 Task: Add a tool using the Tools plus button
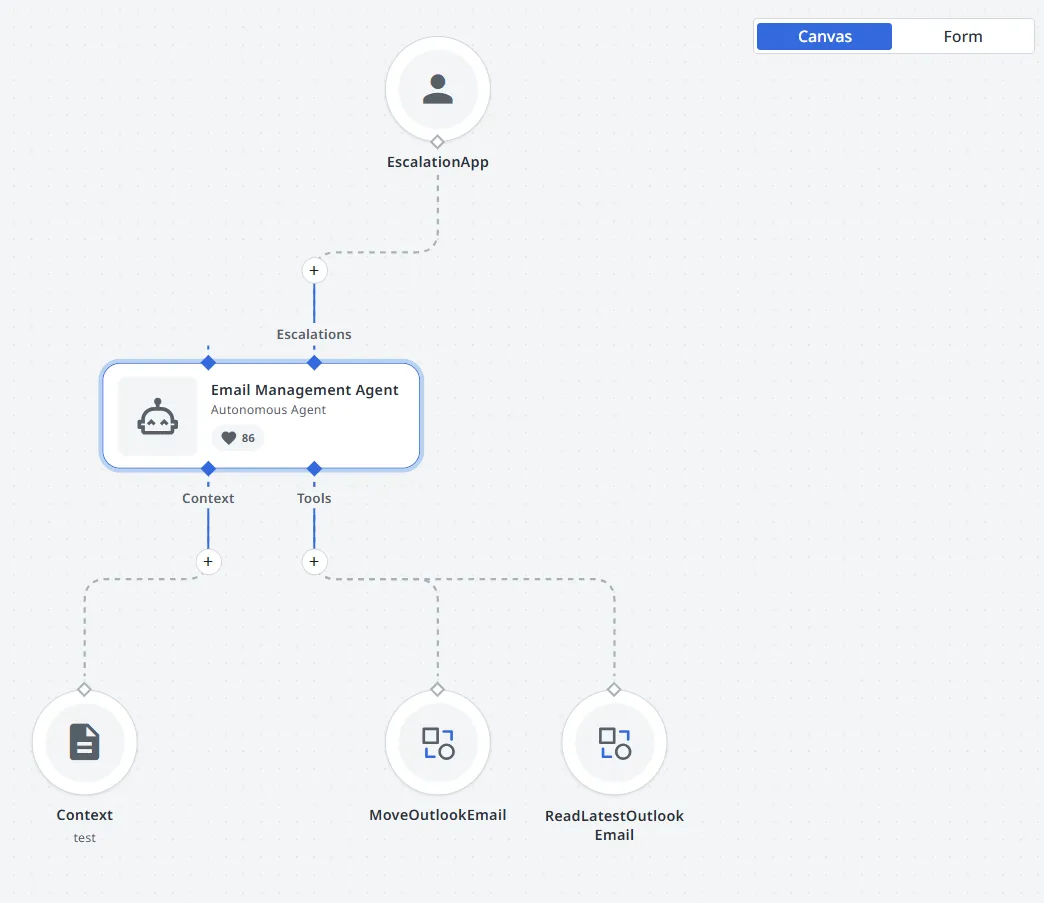(x=314, y=562)
